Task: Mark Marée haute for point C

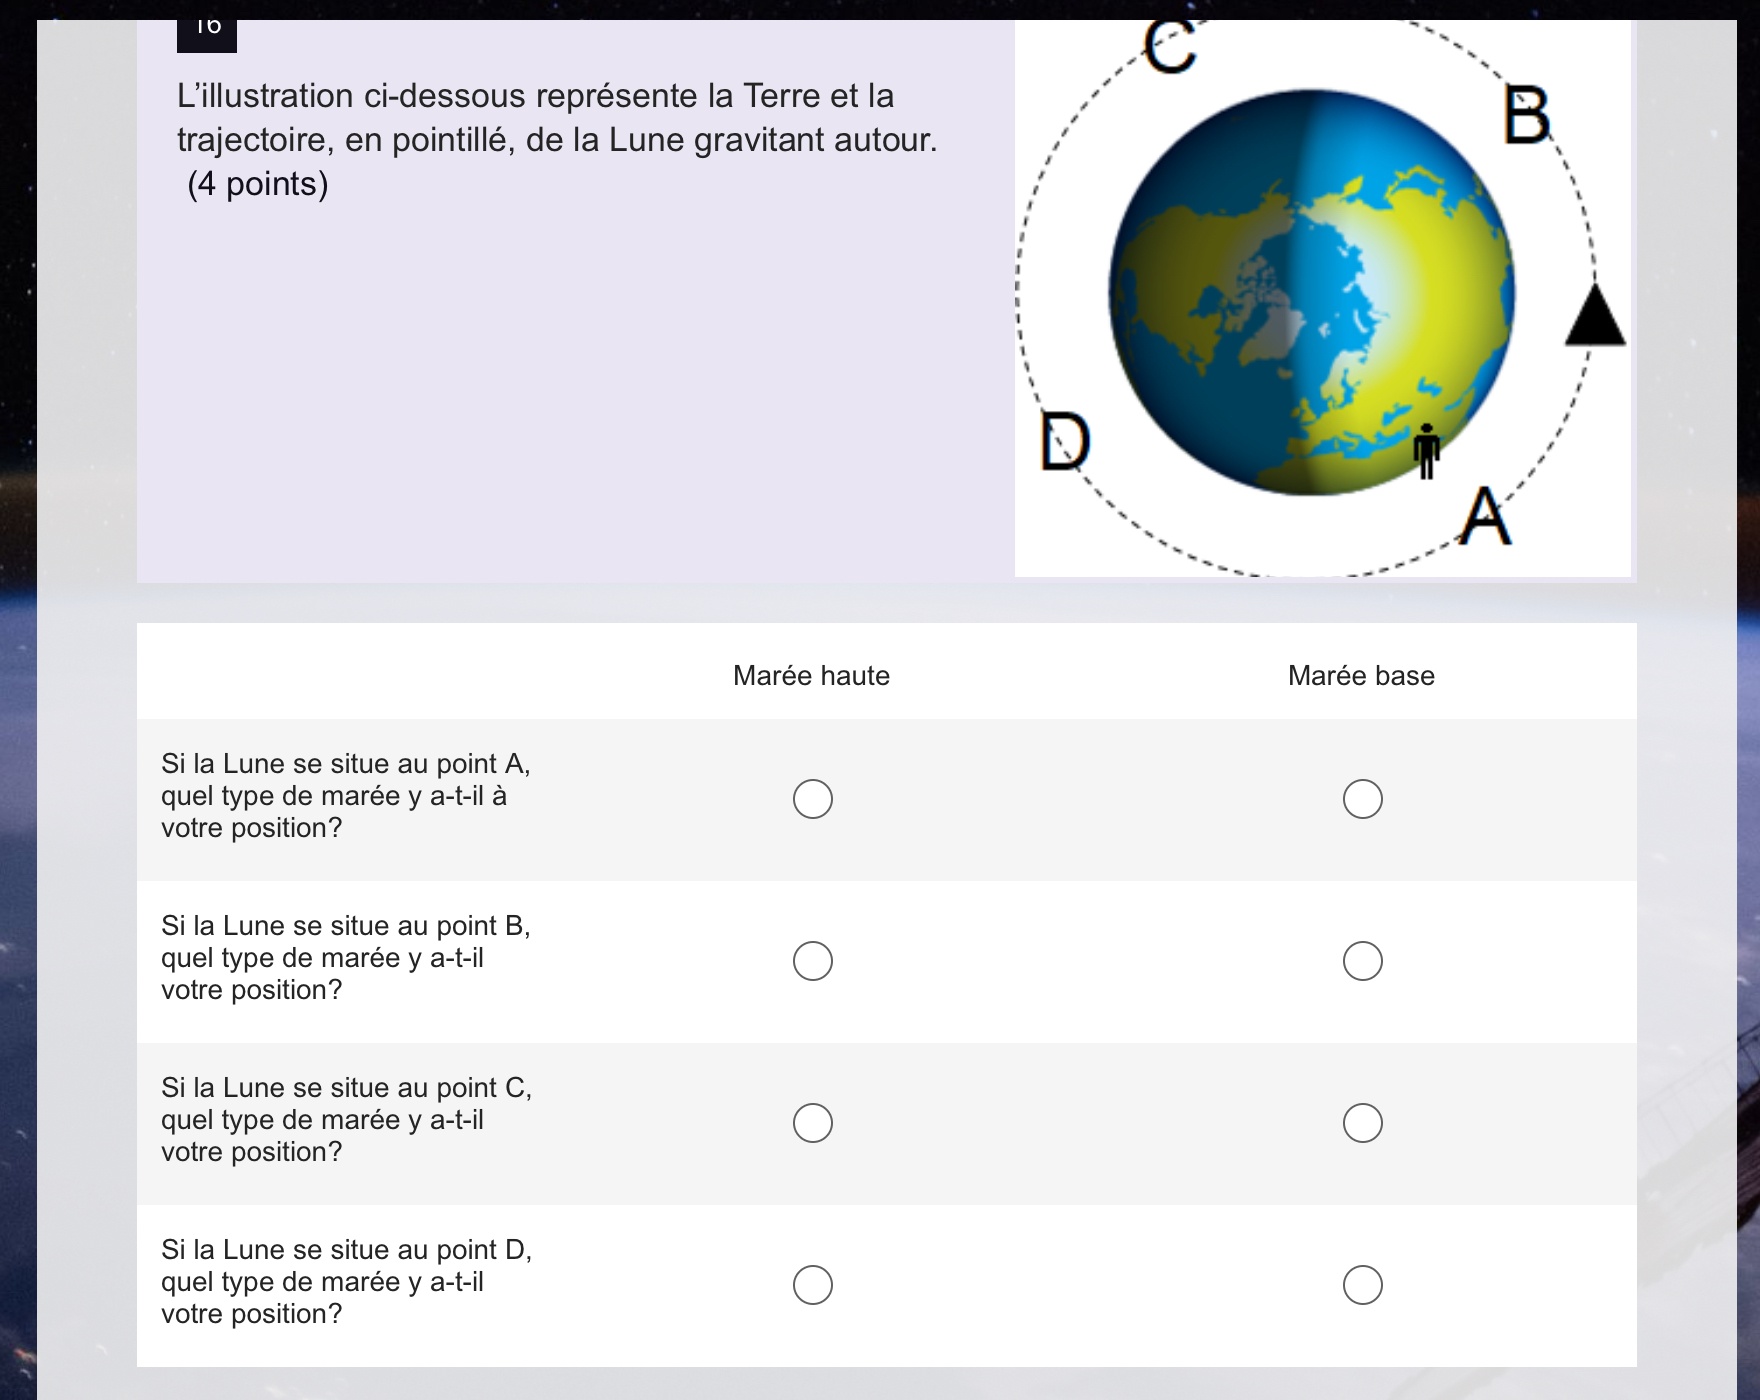Action: 812,1123
